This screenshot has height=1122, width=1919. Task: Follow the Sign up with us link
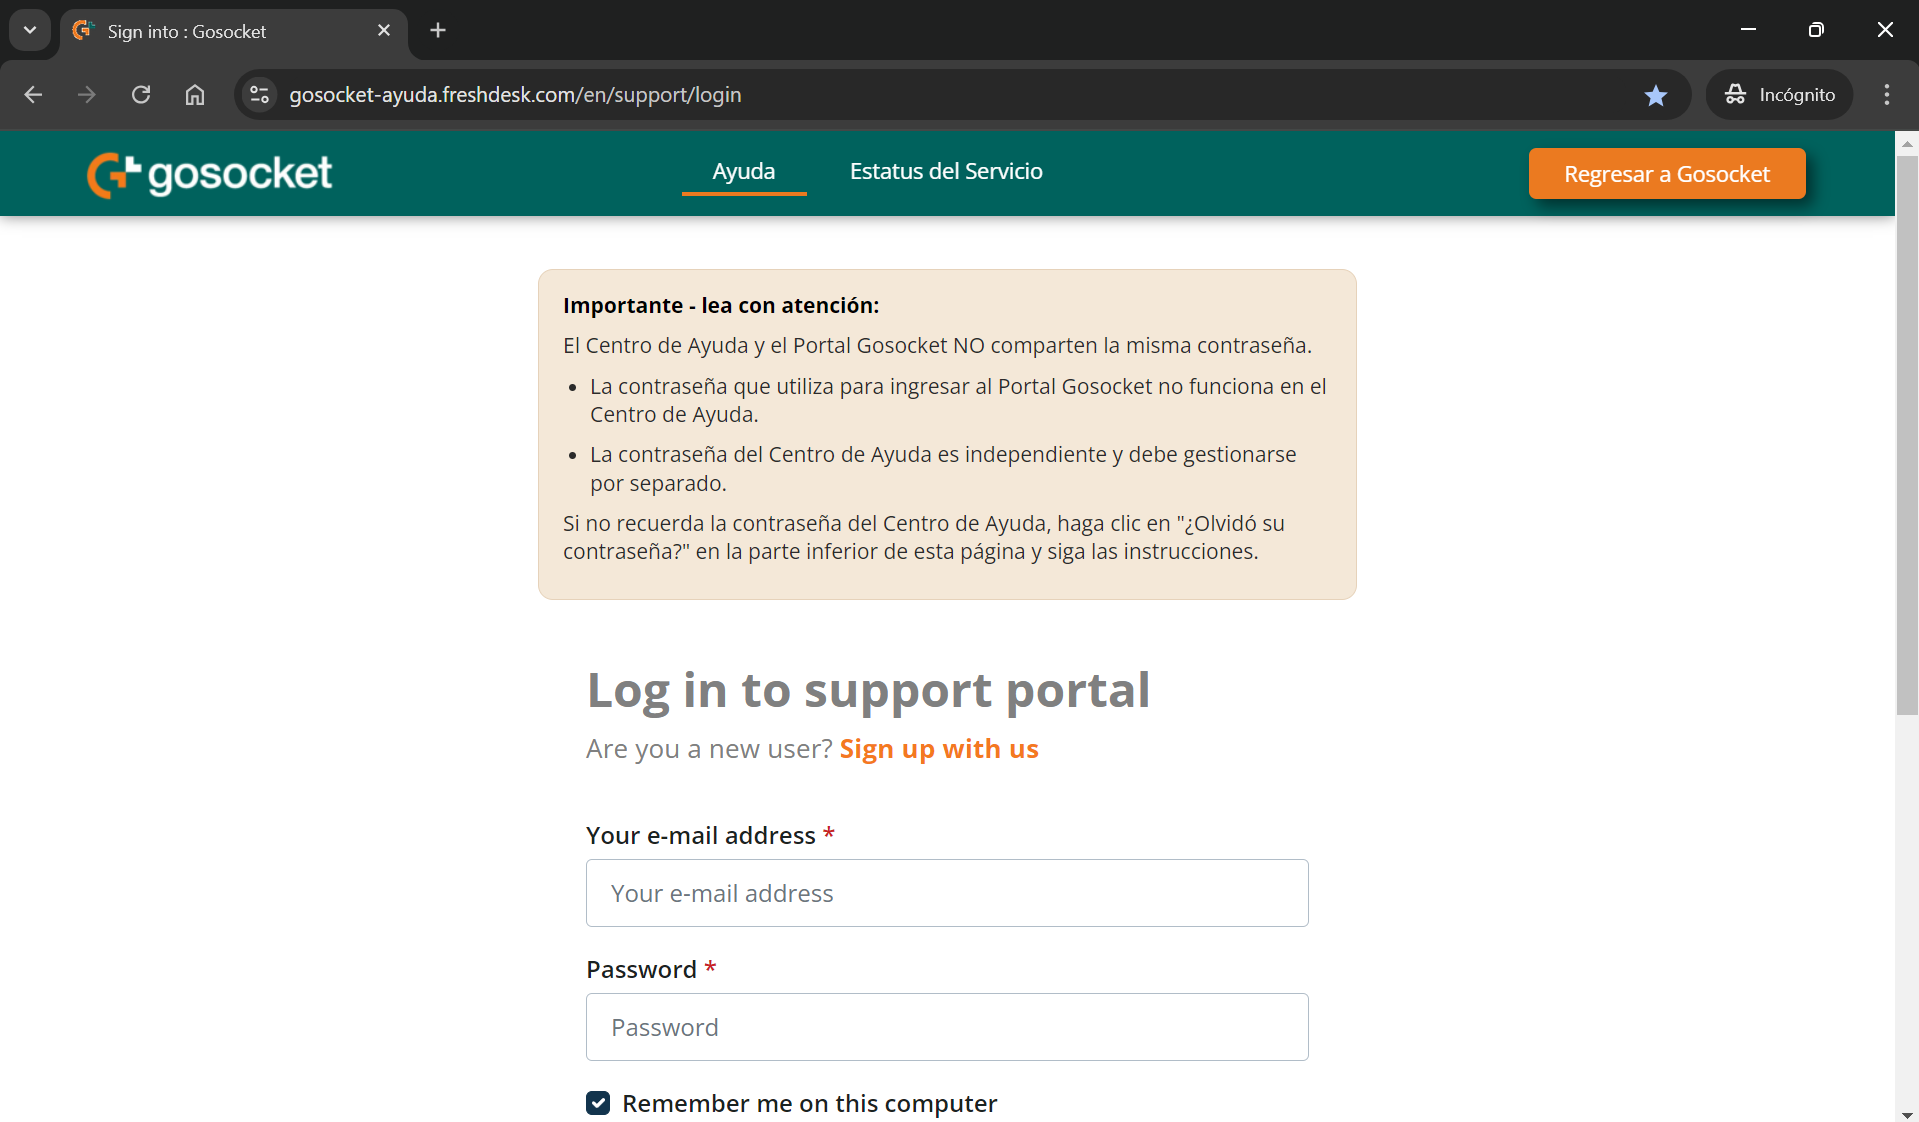[939, 749]
